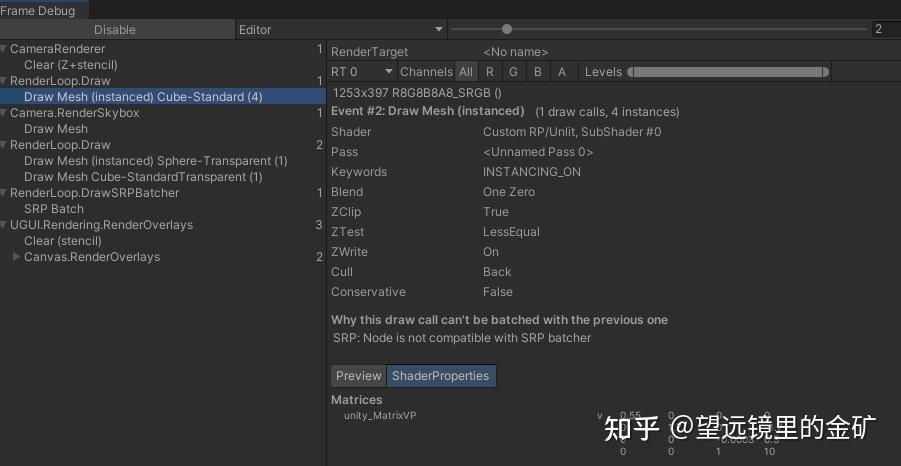901x466 pixels.
Task: Toggle the G channel button
Action: (514, 72)
